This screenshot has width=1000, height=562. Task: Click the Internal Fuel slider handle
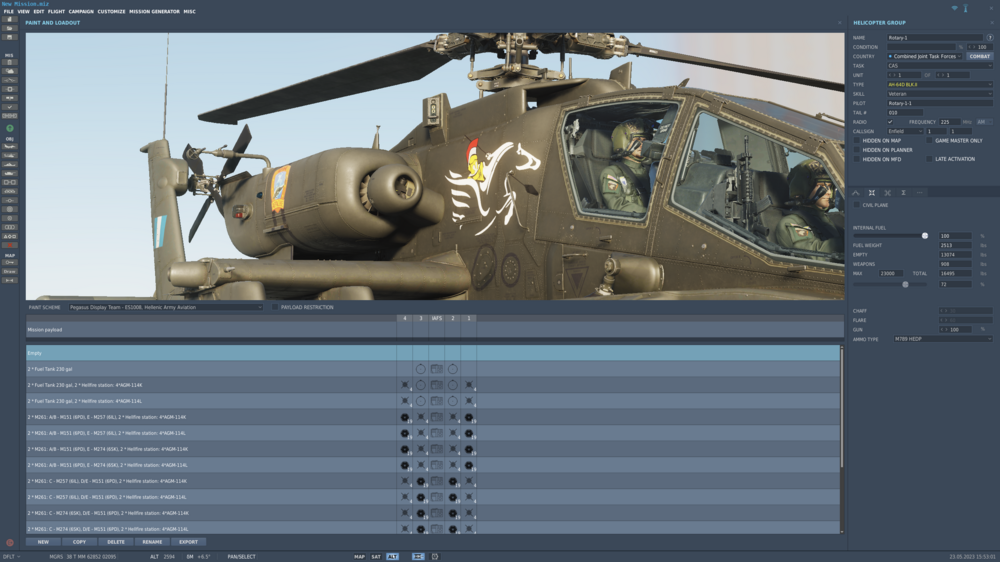[925, 236]
